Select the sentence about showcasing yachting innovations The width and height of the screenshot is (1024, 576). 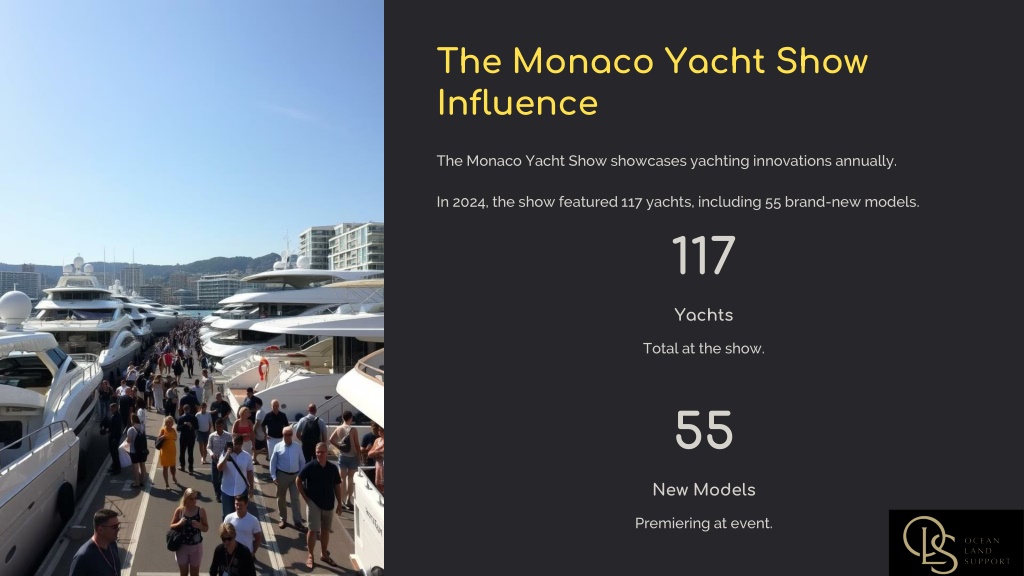coord(666,161)
